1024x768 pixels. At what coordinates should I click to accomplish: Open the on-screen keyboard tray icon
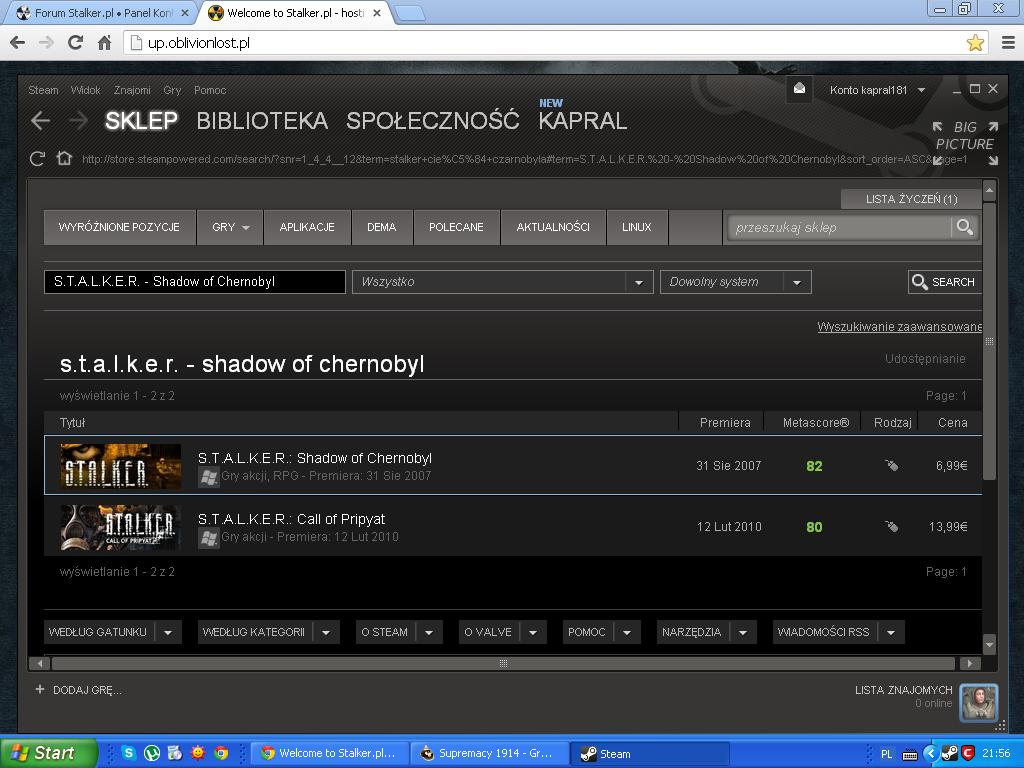point(910,754)
